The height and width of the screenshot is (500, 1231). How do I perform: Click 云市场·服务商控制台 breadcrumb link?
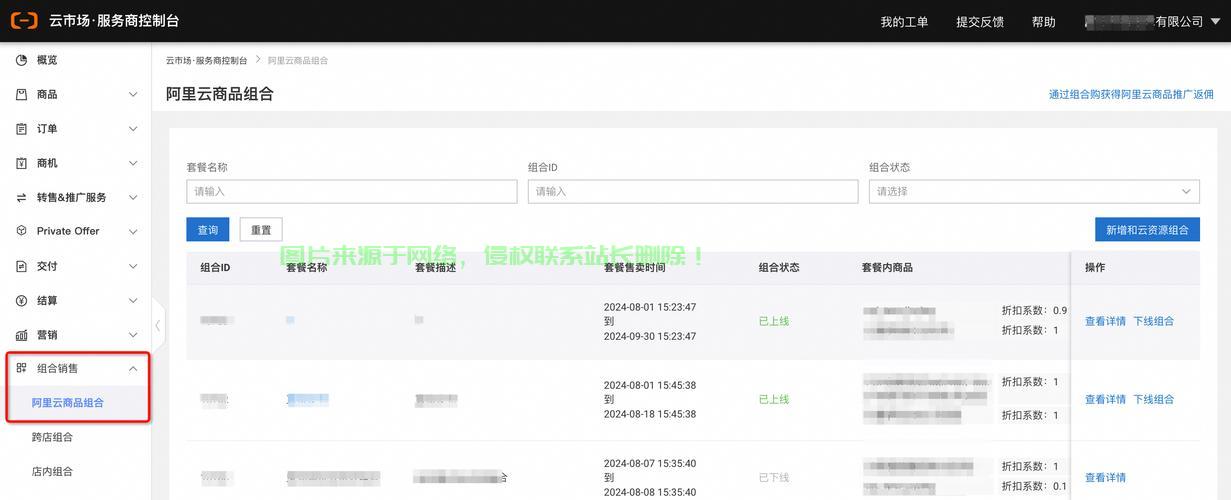coord(206,61)
